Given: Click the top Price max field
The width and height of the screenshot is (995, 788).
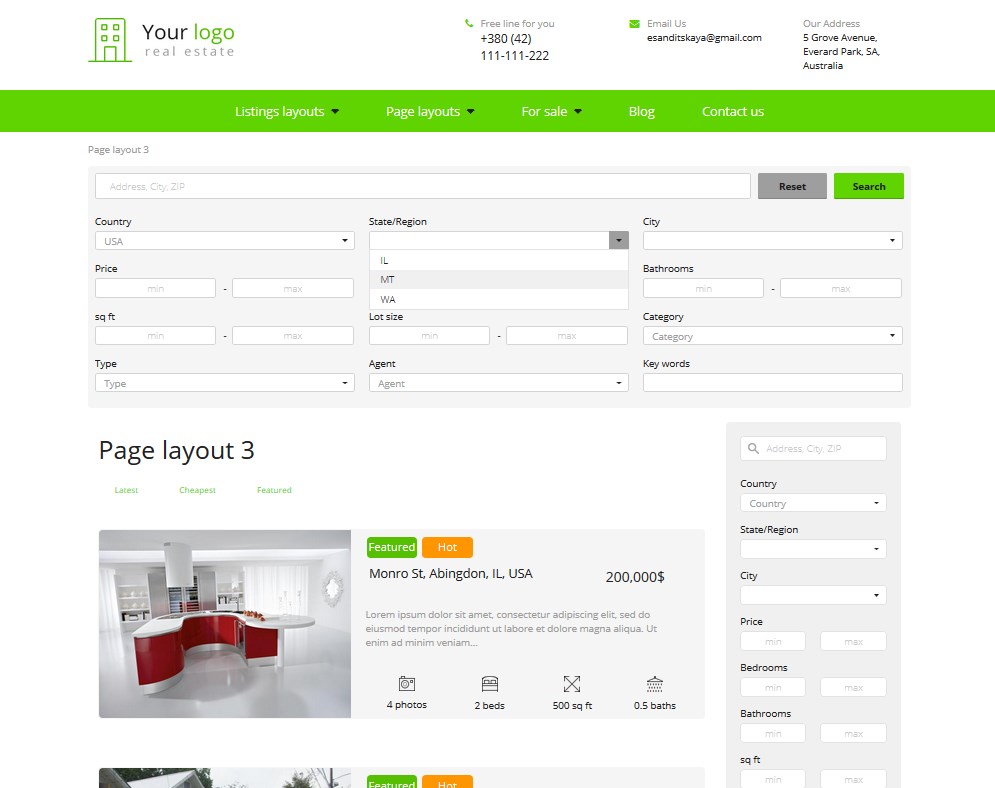Looking at the screenshot, I should pos(293,288).
